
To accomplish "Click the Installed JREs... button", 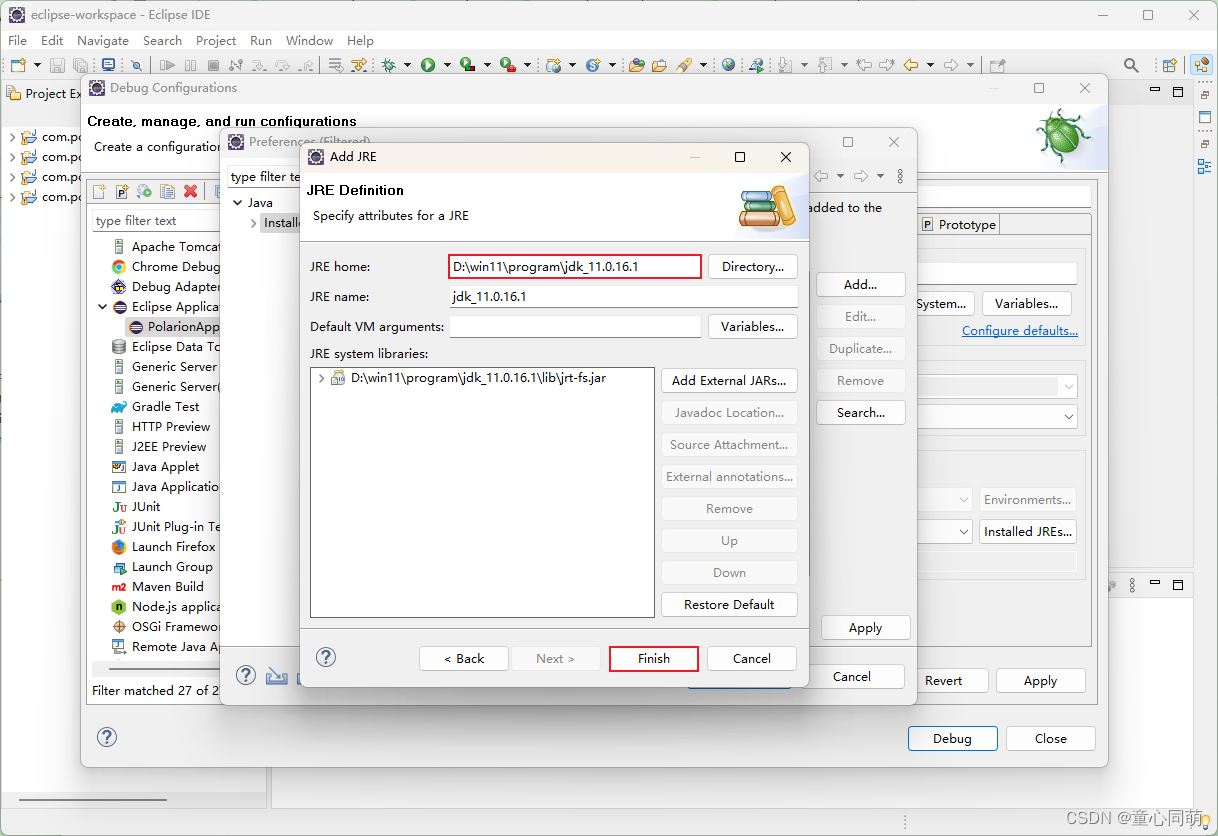I will click(x=1028, y=531).
